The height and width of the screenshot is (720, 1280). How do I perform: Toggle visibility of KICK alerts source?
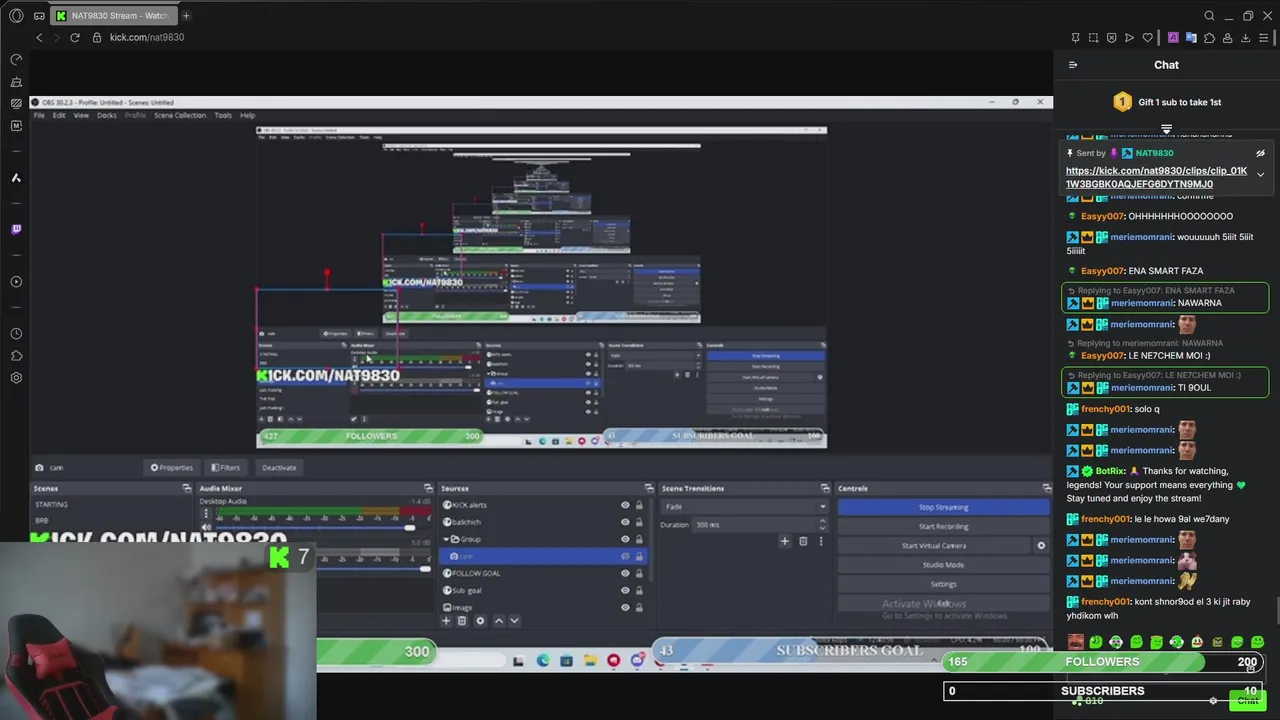[x=625, y=505]
